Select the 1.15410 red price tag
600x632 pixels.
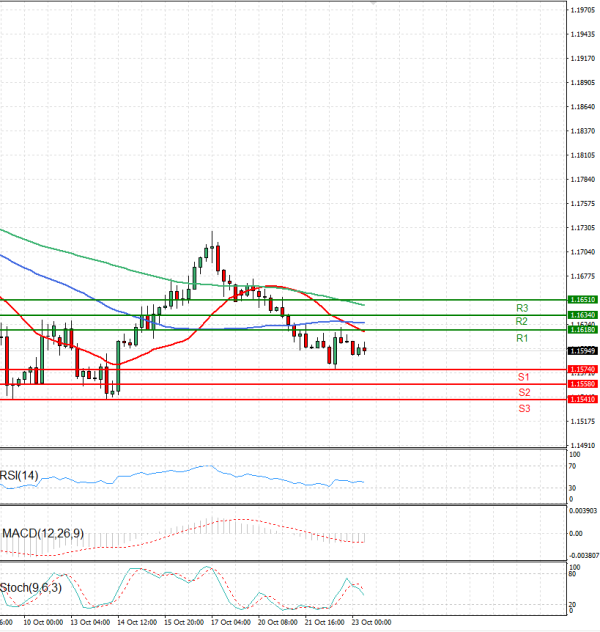click(583, 399)
